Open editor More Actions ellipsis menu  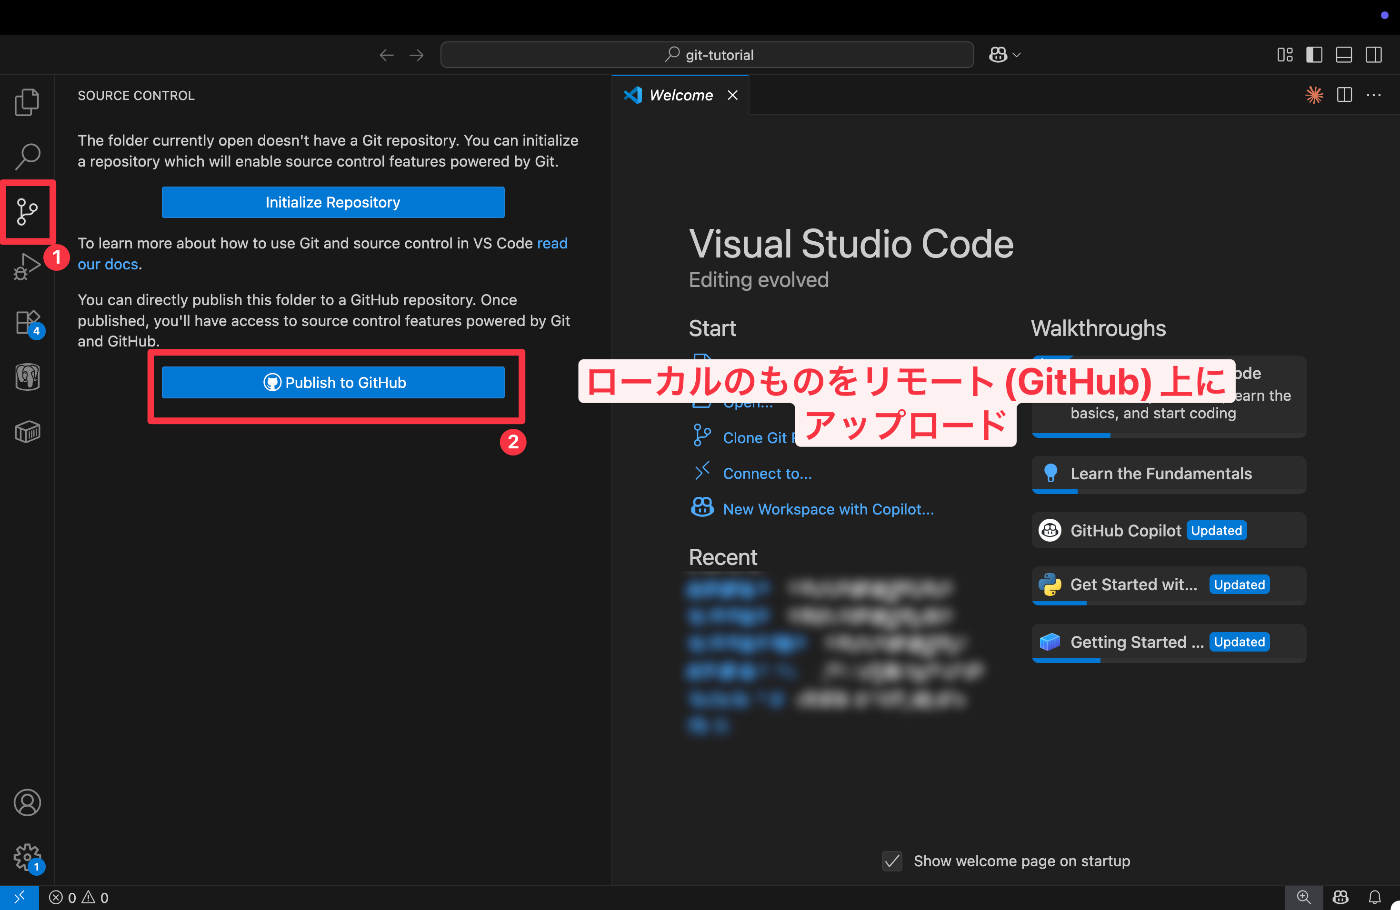(1374, 95)
